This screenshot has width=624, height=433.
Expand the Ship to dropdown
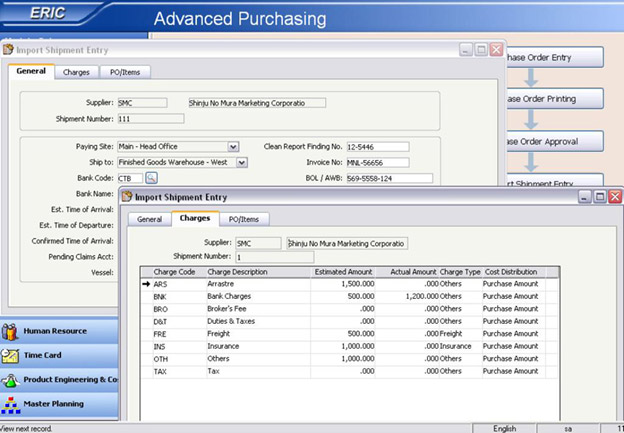242,162
